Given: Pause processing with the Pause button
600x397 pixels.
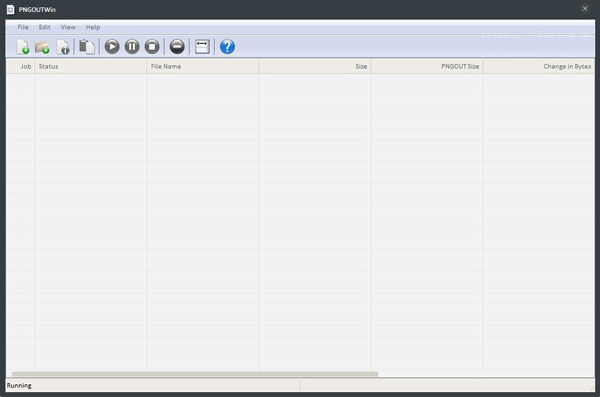Looking at the screenshot, I should click(132, 47).
